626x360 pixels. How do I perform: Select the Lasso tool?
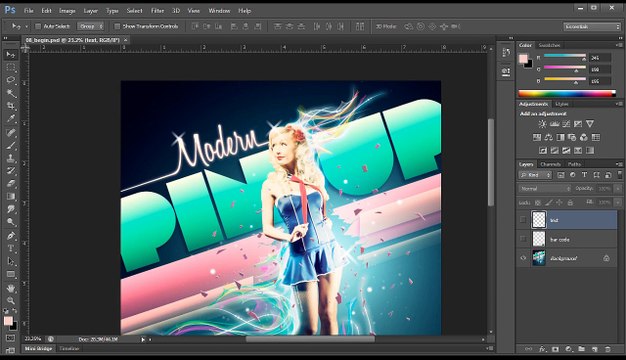tap(11, 80)
